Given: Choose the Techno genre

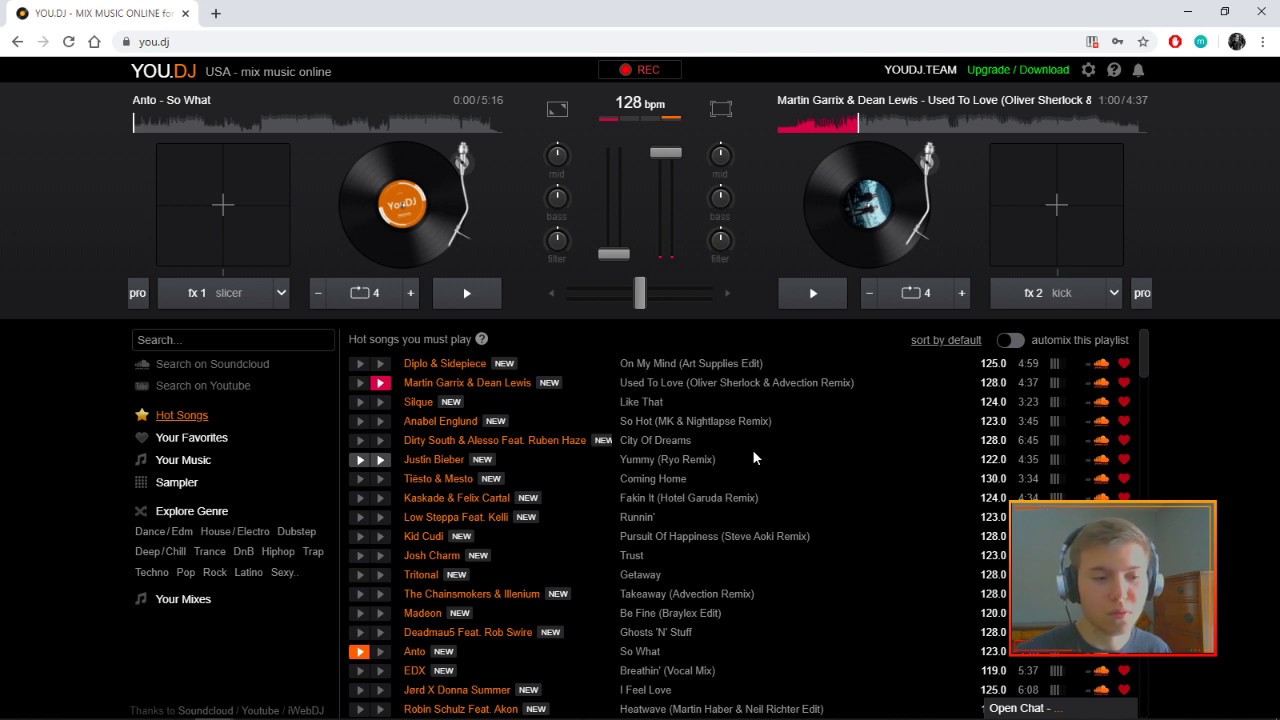Looking at the screenshot, I should (x=152, y=573).
